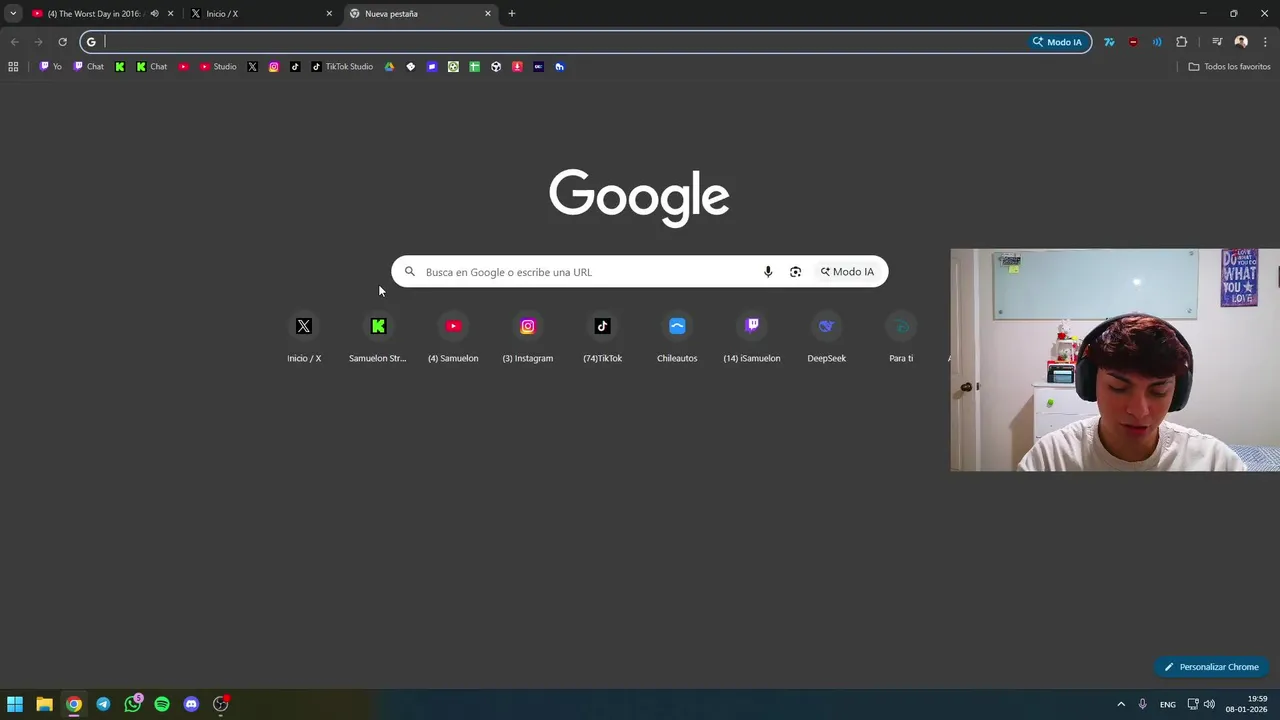Screen dimensions: 1280x720
Task: Open a new tab with plus button
Action: coord(512,14)
